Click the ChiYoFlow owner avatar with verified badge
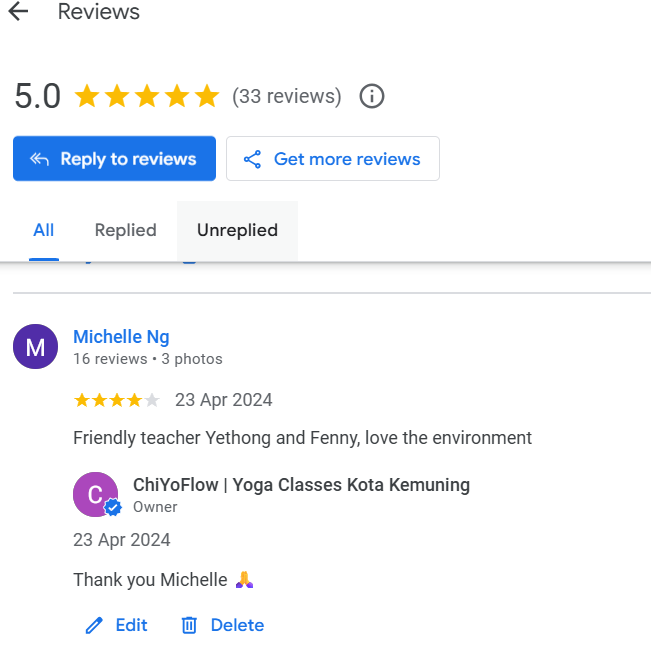 pos(96,494)
